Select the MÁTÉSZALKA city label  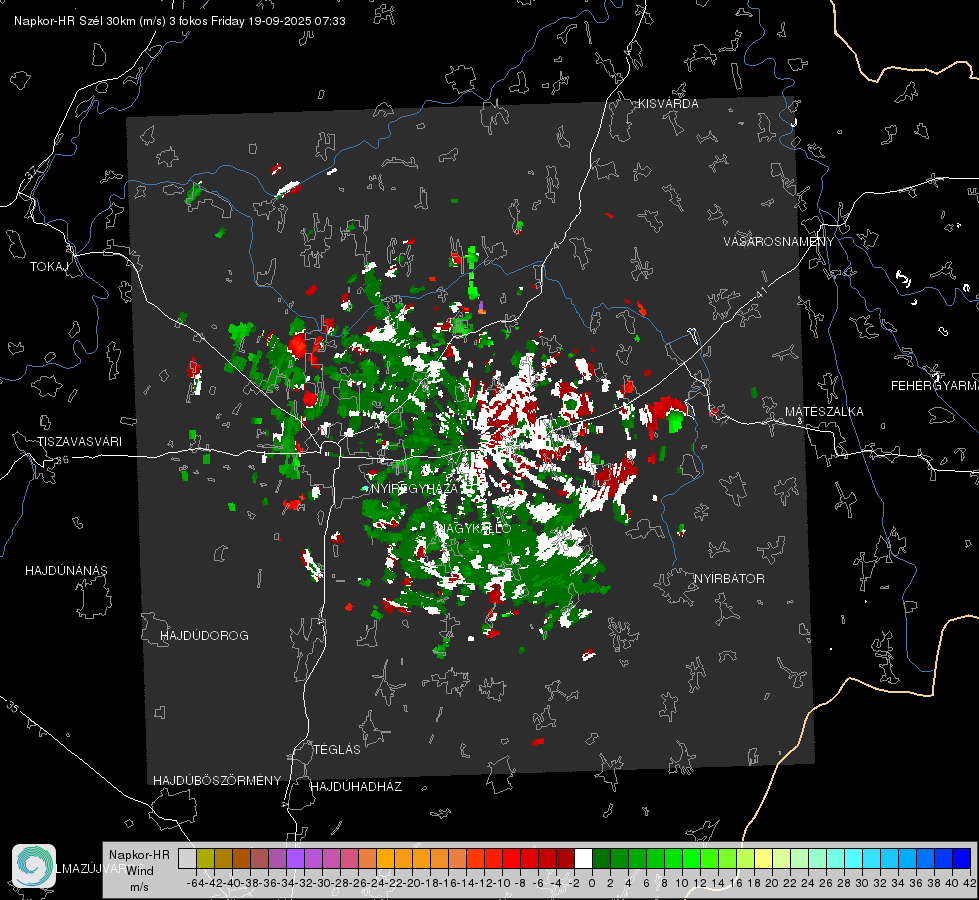(x=824, y=412)
